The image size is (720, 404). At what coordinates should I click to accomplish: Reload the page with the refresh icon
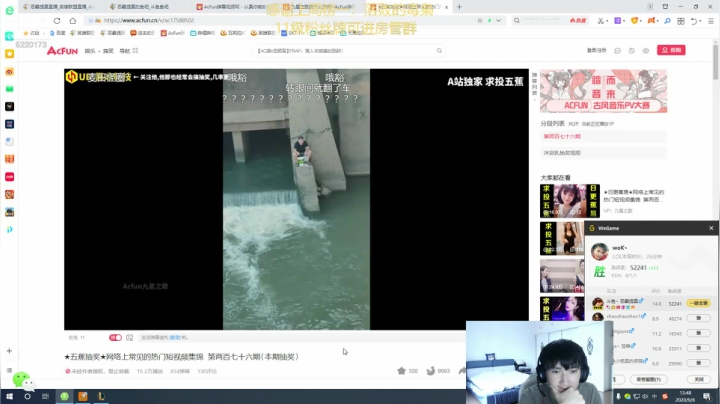click(x=57, y=21)
